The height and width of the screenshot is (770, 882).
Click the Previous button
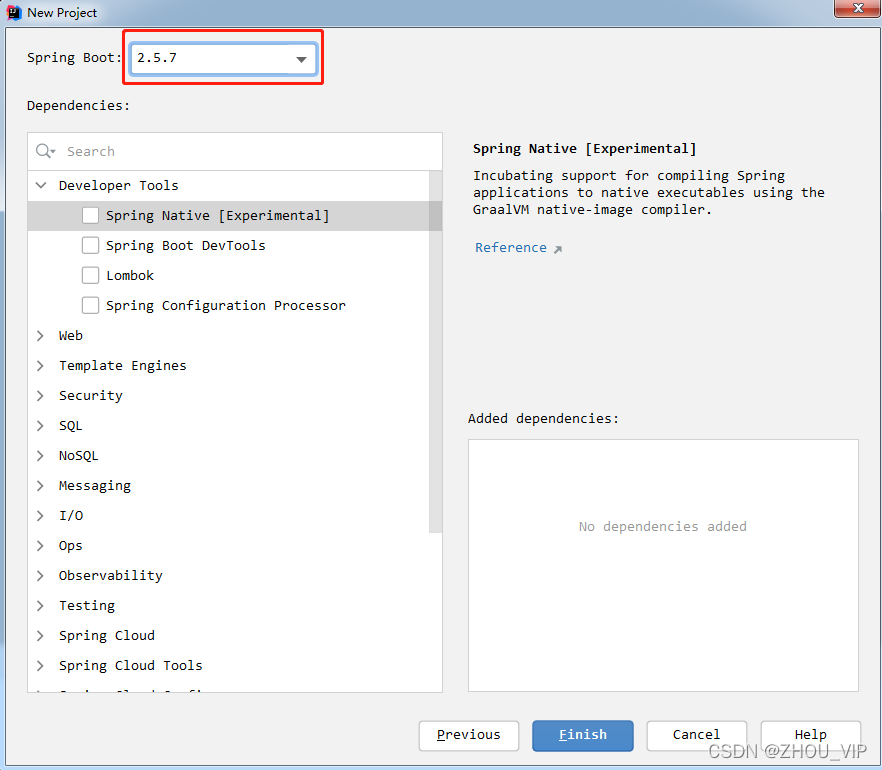point(469,735)
